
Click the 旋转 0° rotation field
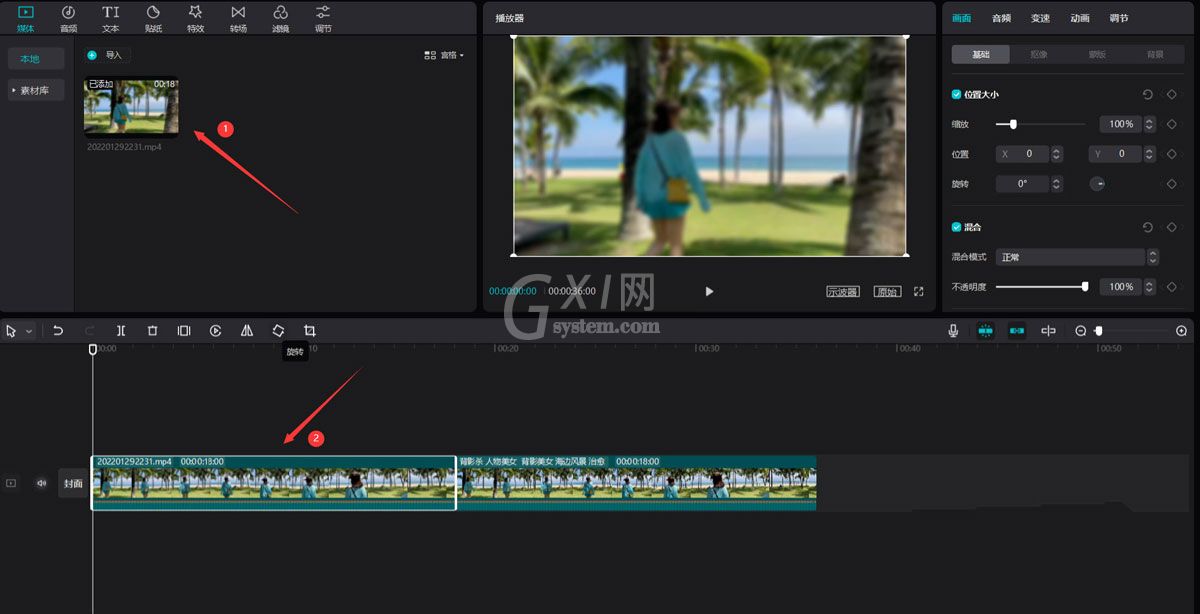pos(1023,184)
